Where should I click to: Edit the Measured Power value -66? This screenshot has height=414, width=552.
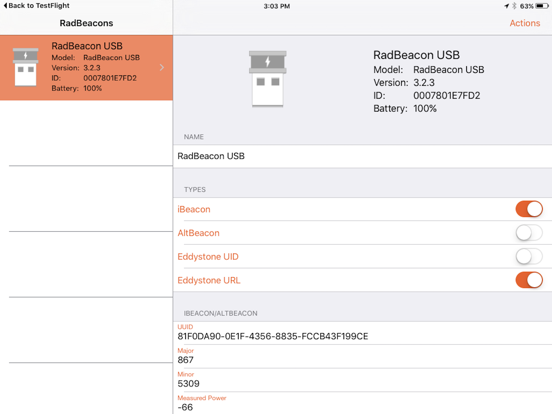coord(363,403)
